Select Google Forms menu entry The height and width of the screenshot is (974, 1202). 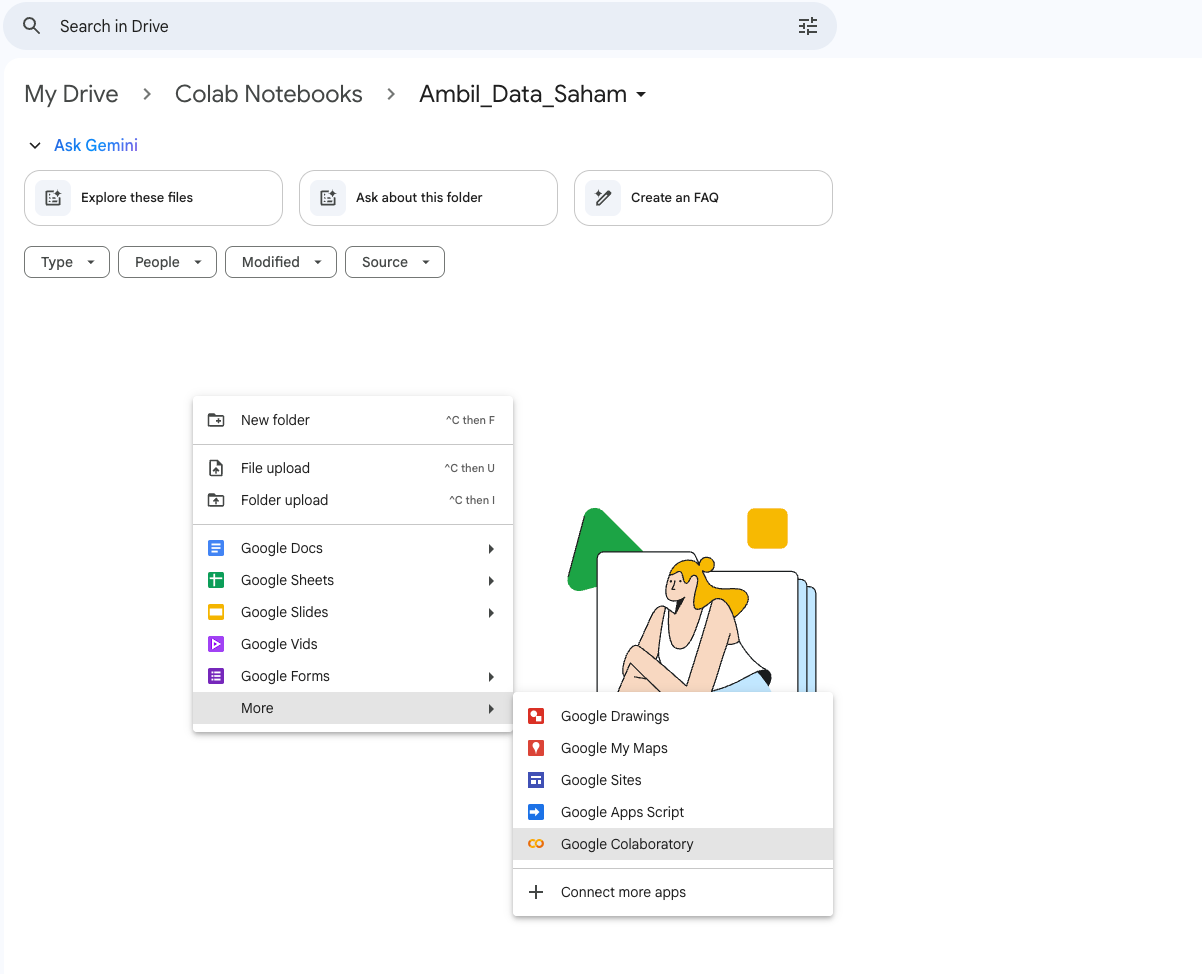click(353, 676)
